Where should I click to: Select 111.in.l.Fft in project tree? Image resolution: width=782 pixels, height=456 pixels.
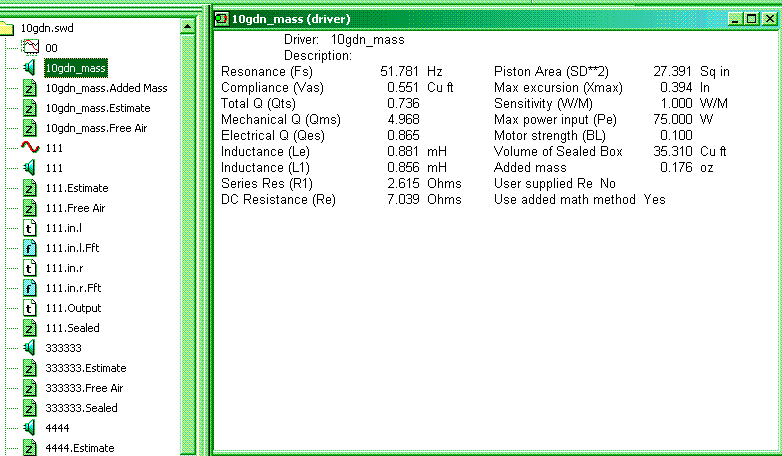point(72,248)
